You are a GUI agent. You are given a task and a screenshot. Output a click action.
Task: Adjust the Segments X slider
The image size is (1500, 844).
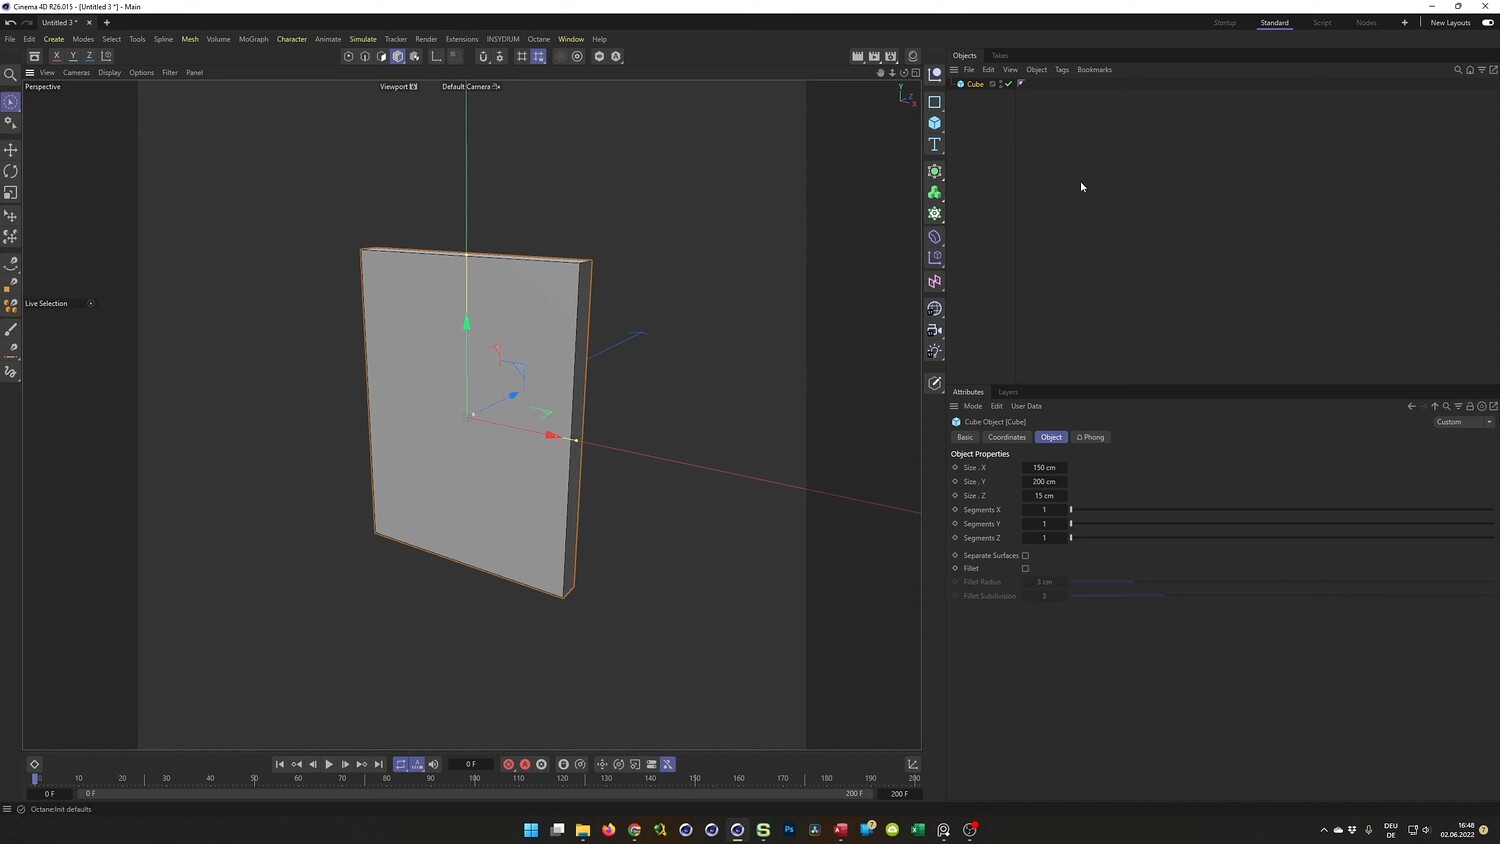tap(1282, 510)
